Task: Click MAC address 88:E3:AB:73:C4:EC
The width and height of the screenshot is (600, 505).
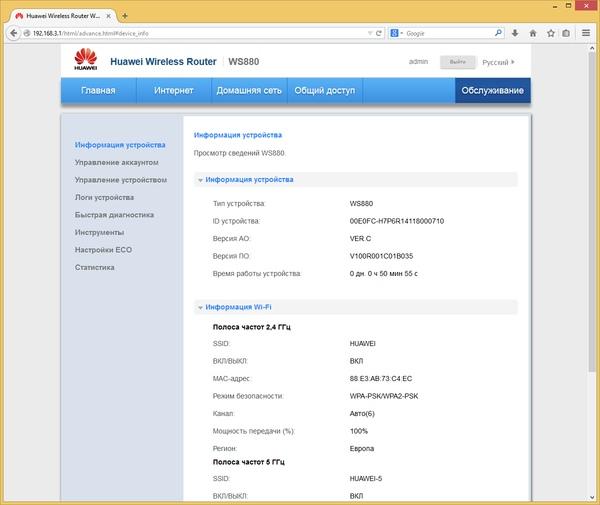Action: [x=381, y=379]
